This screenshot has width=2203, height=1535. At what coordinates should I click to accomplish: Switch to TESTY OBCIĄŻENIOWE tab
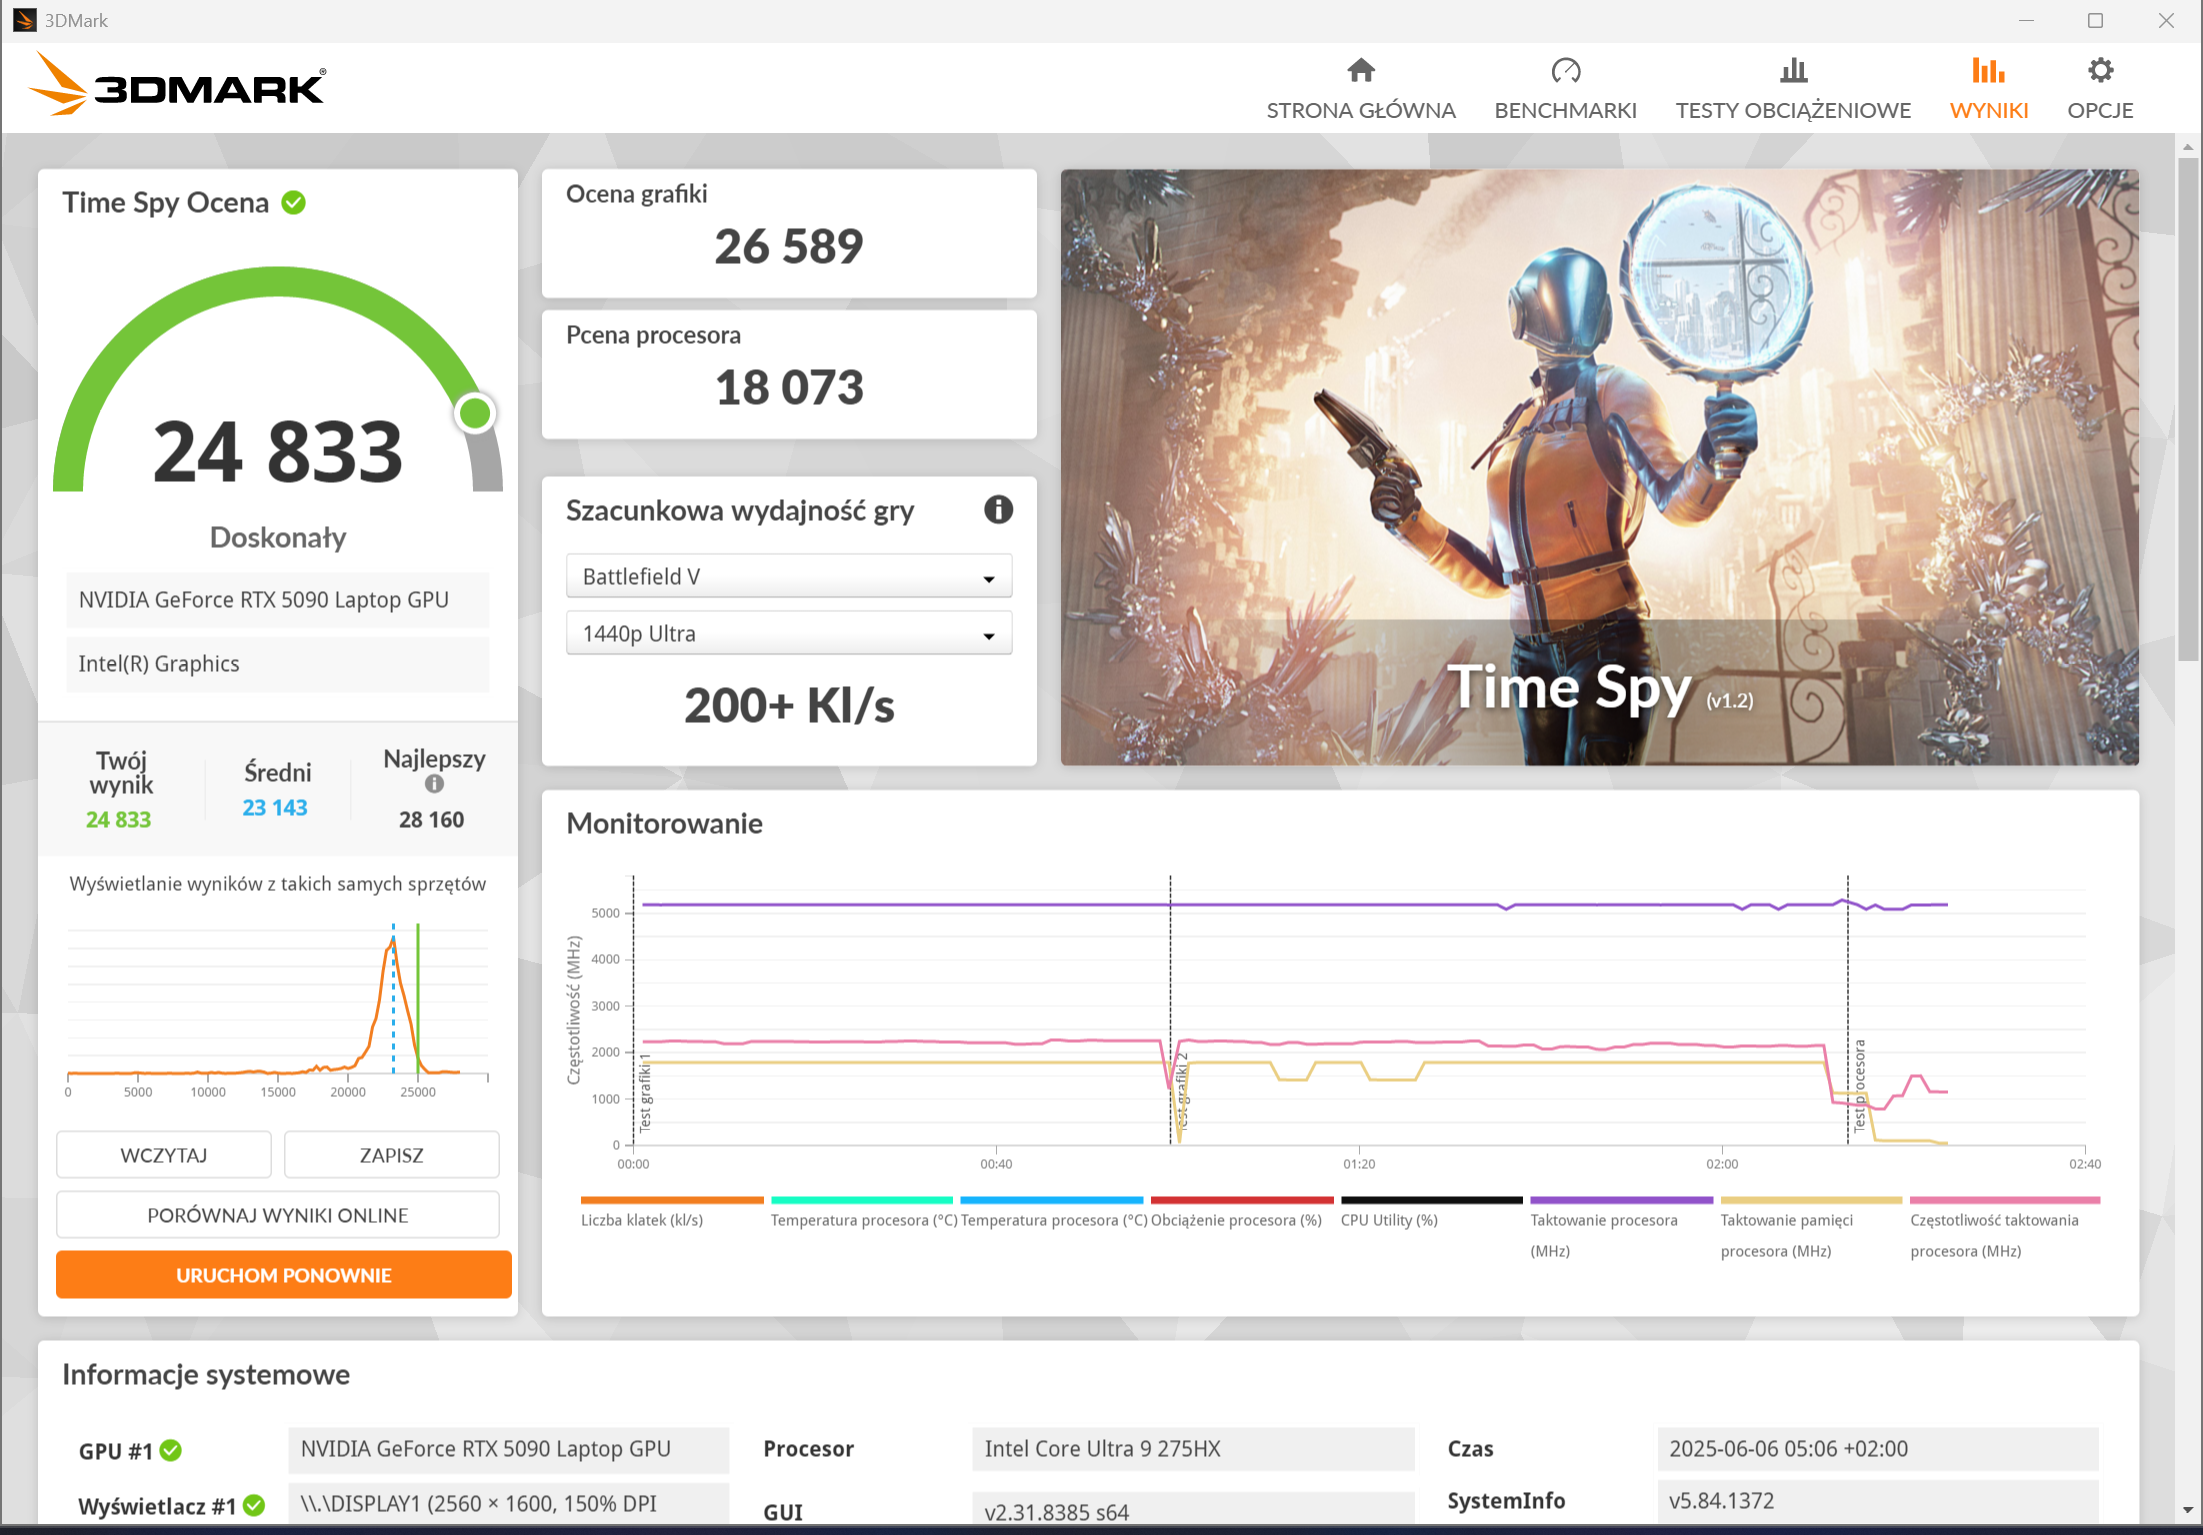coord(1793,110)
